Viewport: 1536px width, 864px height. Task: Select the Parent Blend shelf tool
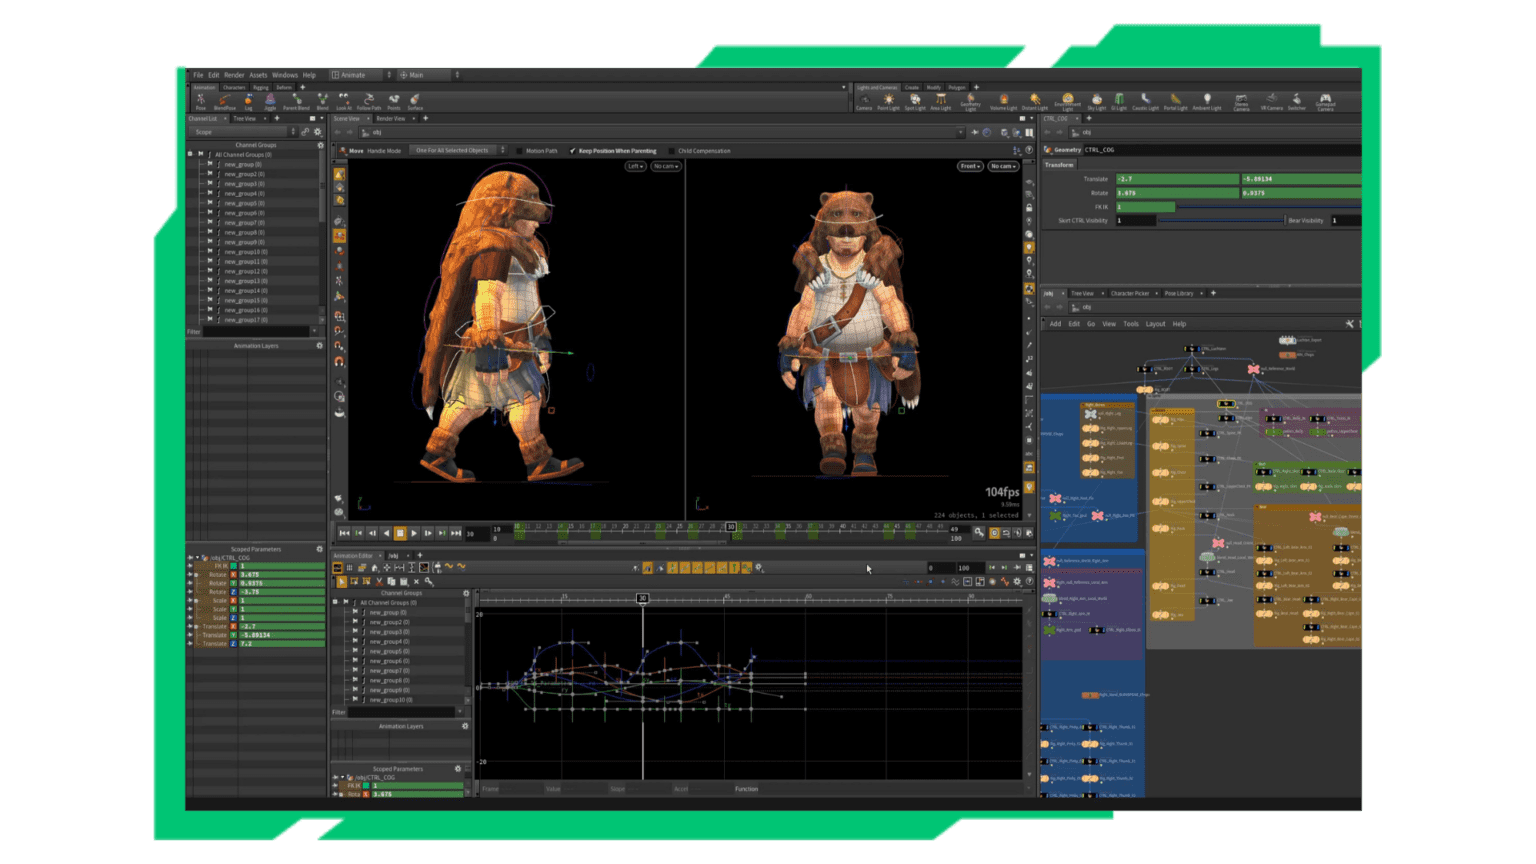click(297, 100)
